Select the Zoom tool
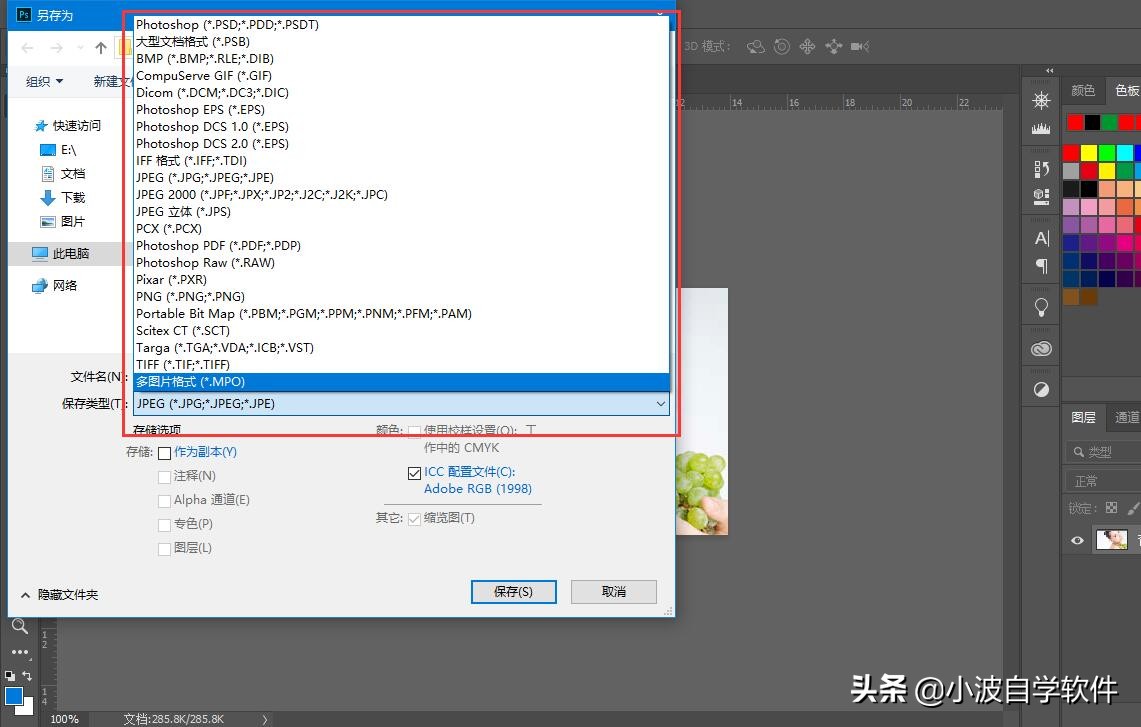This screenshot has height=727, width=1141. [20, 626]
